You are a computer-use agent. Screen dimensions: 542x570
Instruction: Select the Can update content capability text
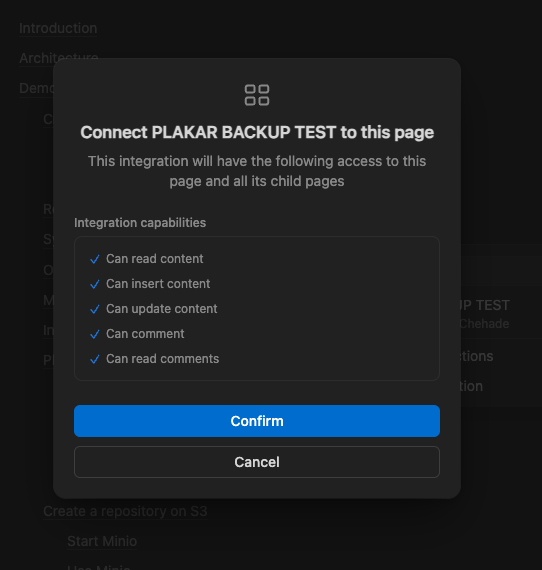pyautogui.click(x=162, y=309)
